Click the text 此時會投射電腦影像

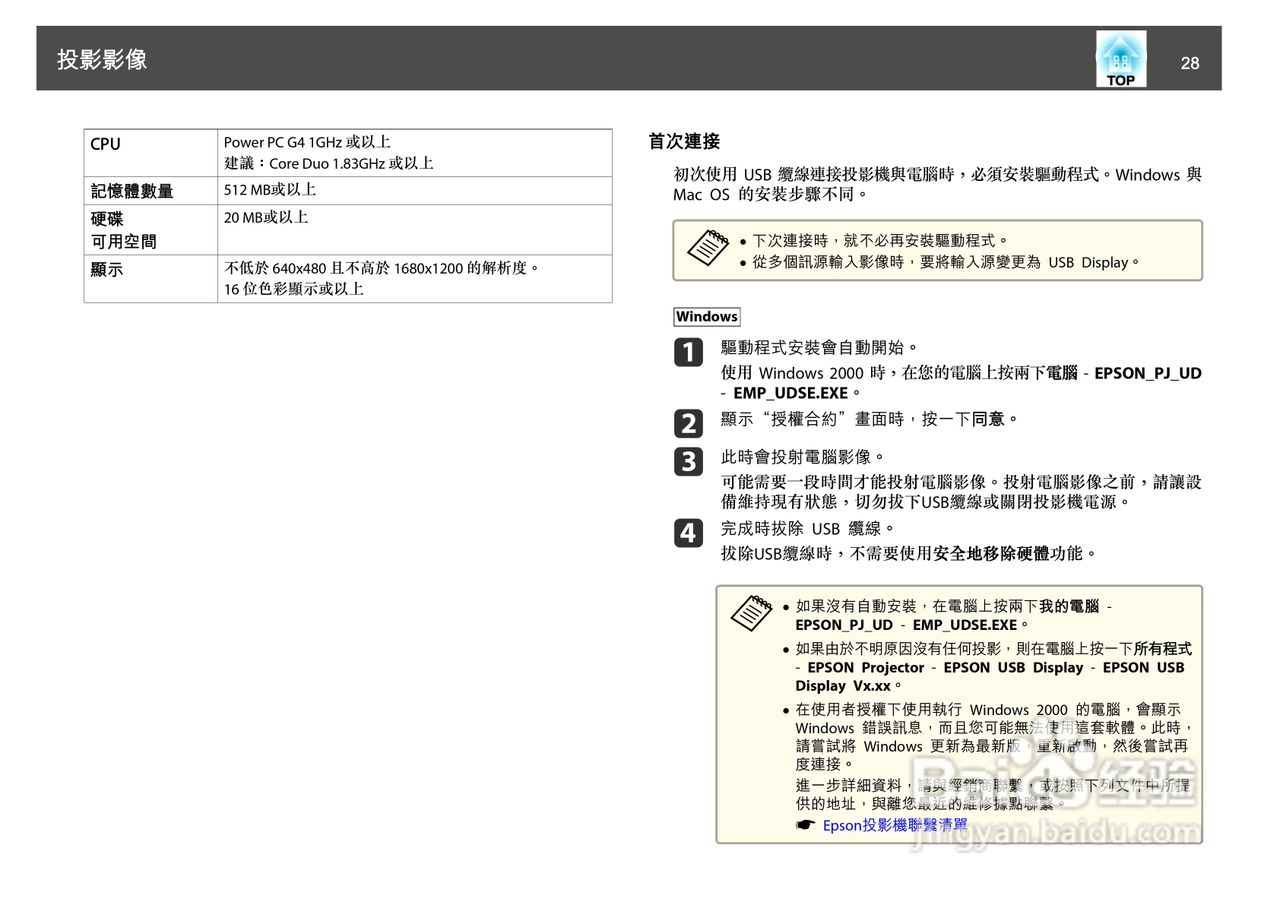point(804,457)
